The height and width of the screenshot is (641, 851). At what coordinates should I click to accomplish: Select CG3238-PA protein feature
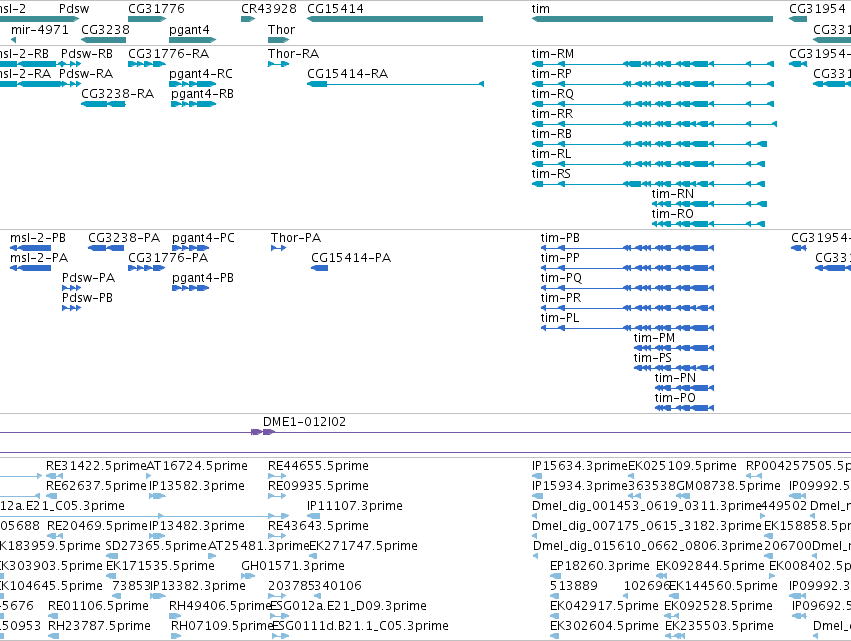[x=106, y=248]
